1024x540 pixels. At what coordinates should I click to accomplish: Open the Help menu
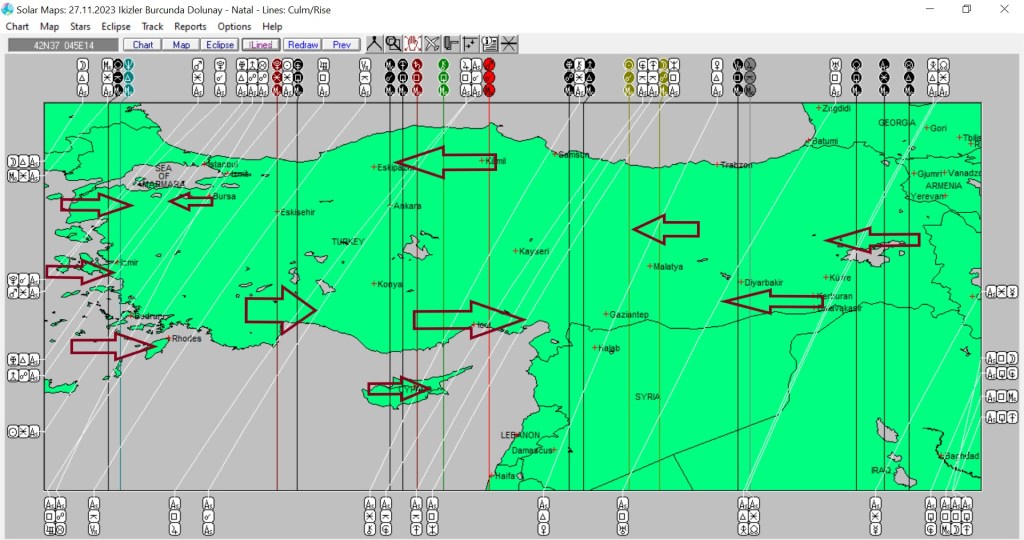click(272, 27)
